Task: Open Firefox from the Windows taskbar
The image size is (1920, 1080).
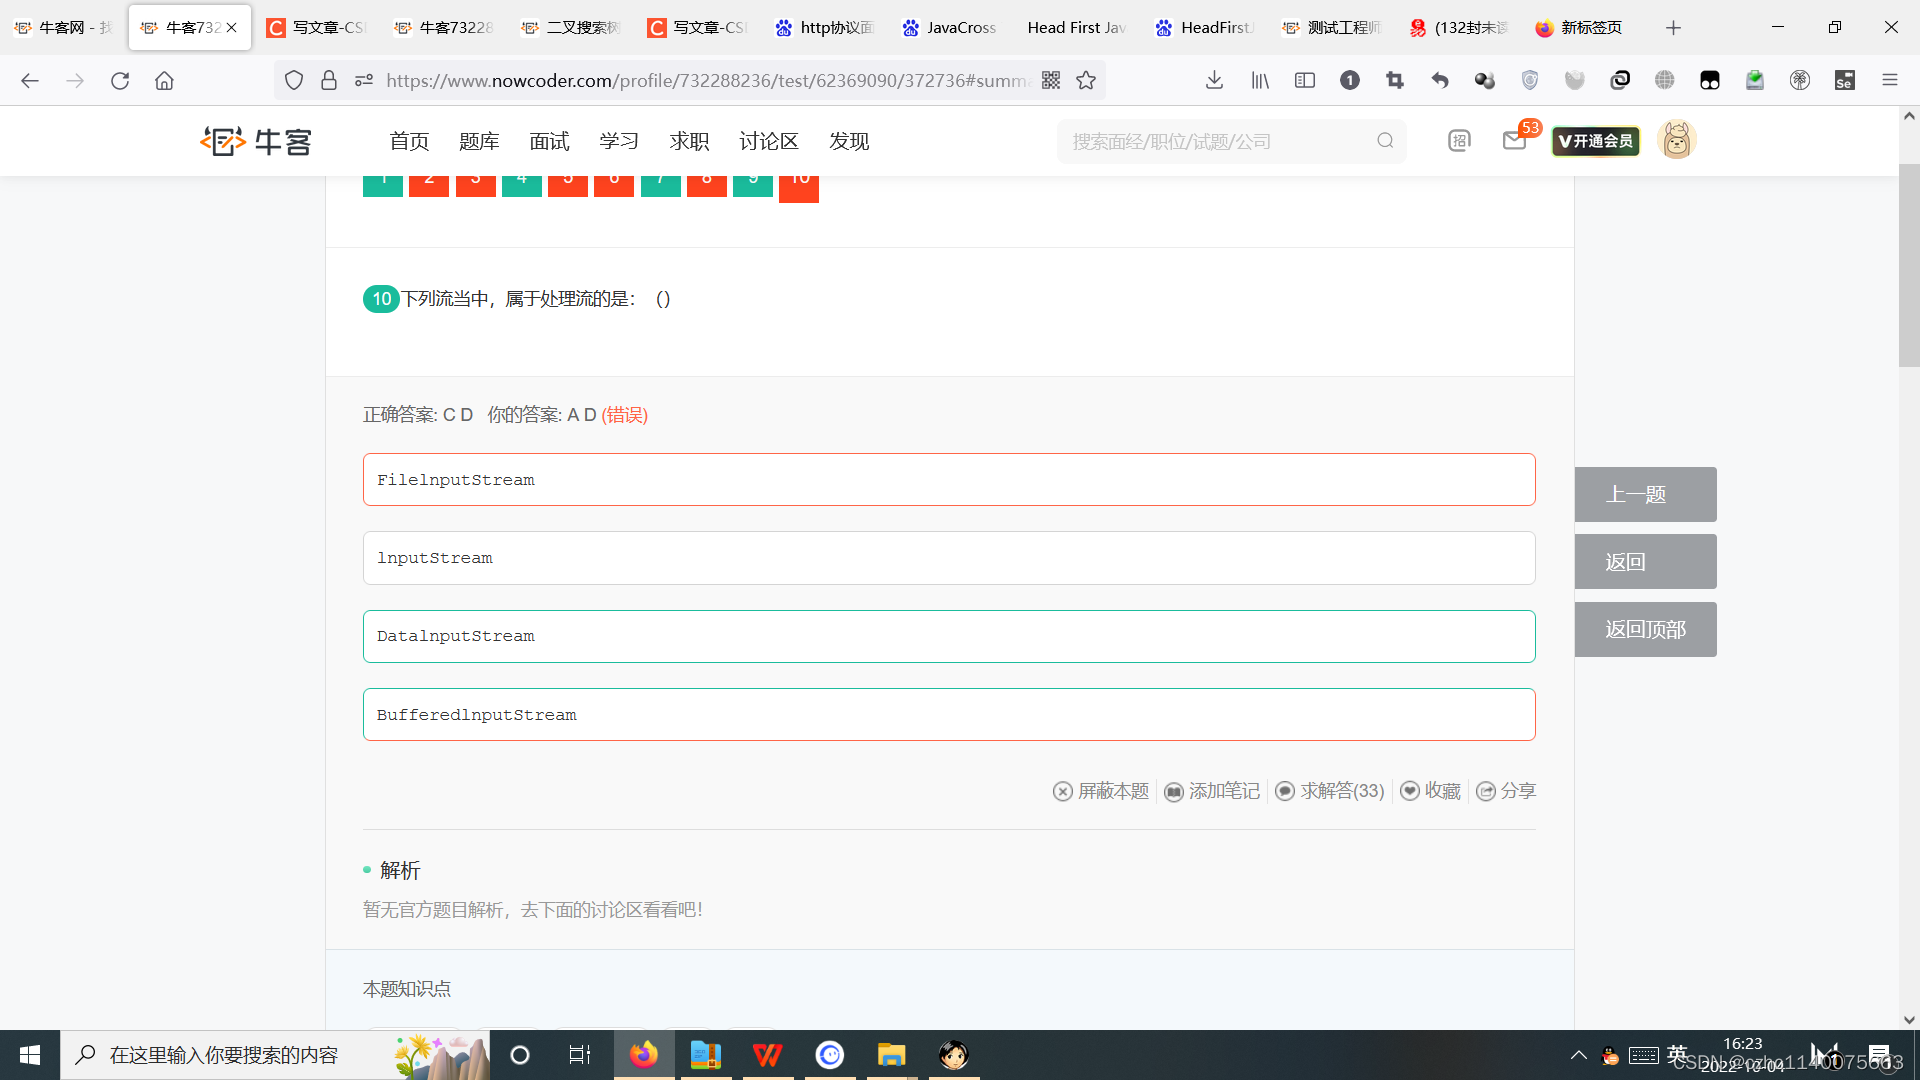Action: (644, 1055)
